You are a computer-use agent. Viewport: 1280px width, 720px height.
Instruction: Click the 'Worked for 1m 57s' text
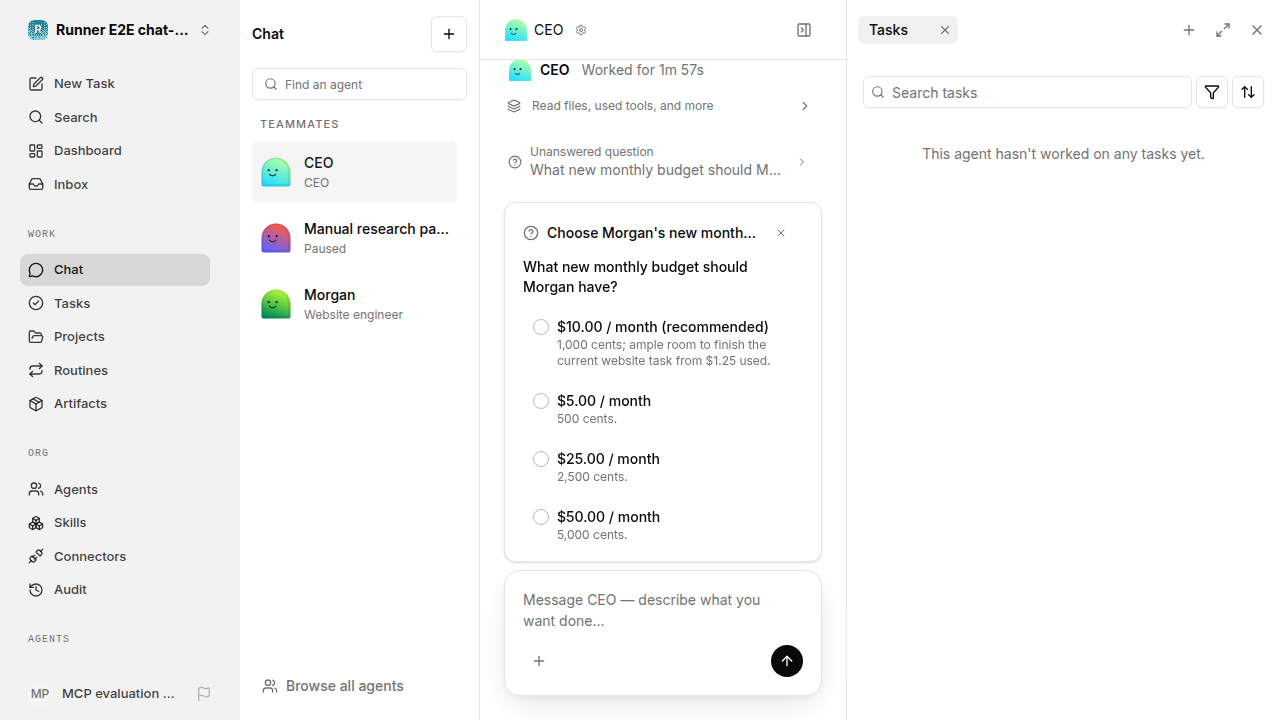coord(643,70)
